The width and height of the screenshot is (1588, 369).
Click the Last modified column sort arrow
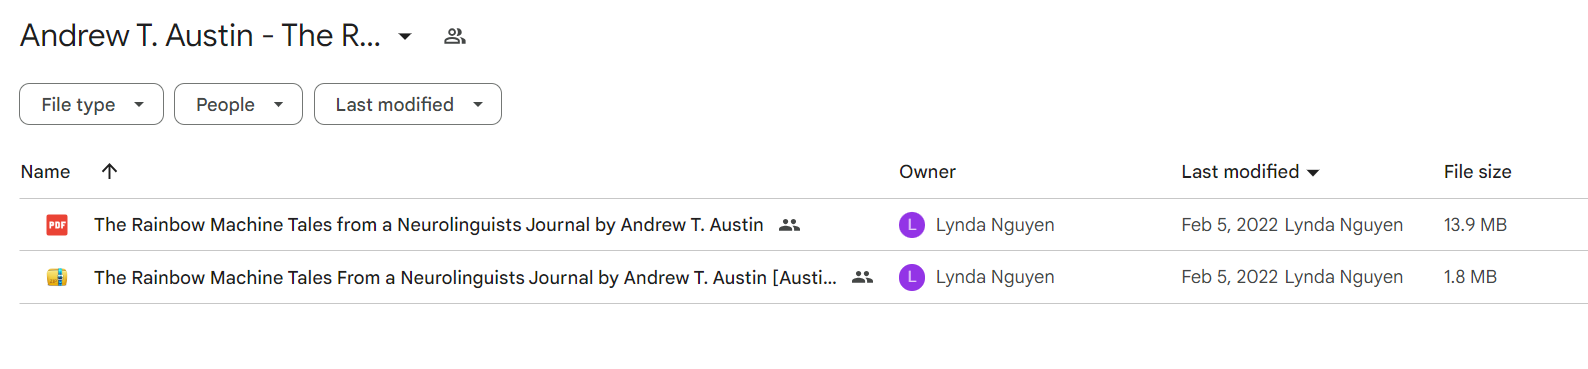pyautogui.click(x=1313, y=173)
